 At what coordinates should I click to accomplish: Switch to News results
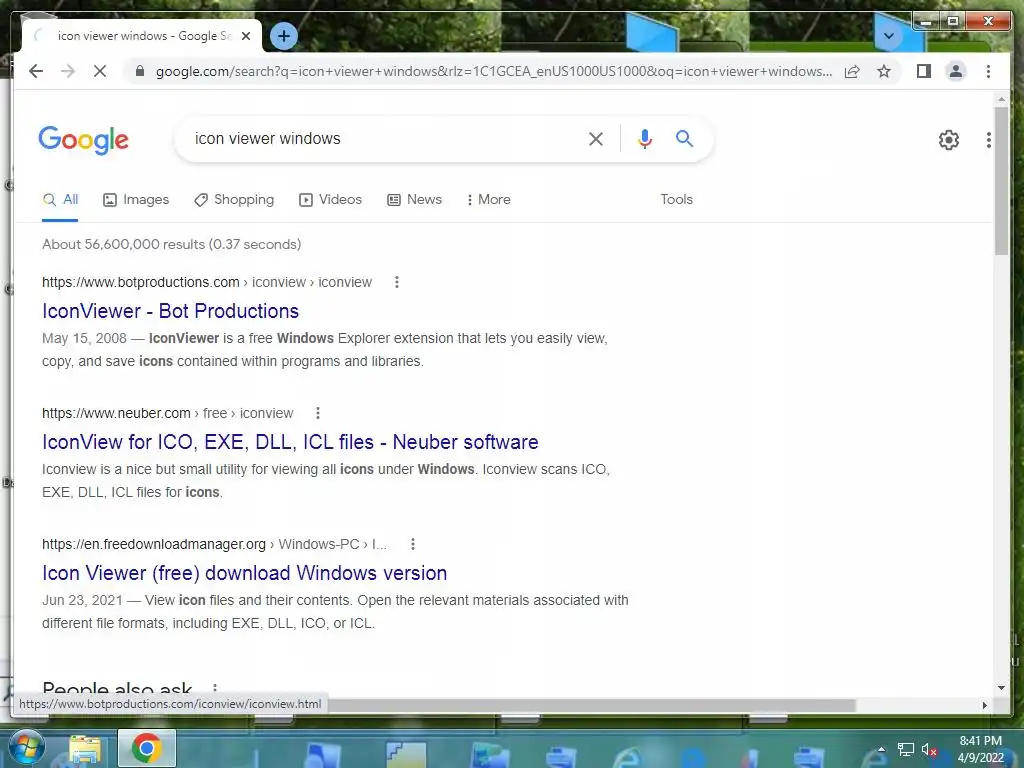414,200
